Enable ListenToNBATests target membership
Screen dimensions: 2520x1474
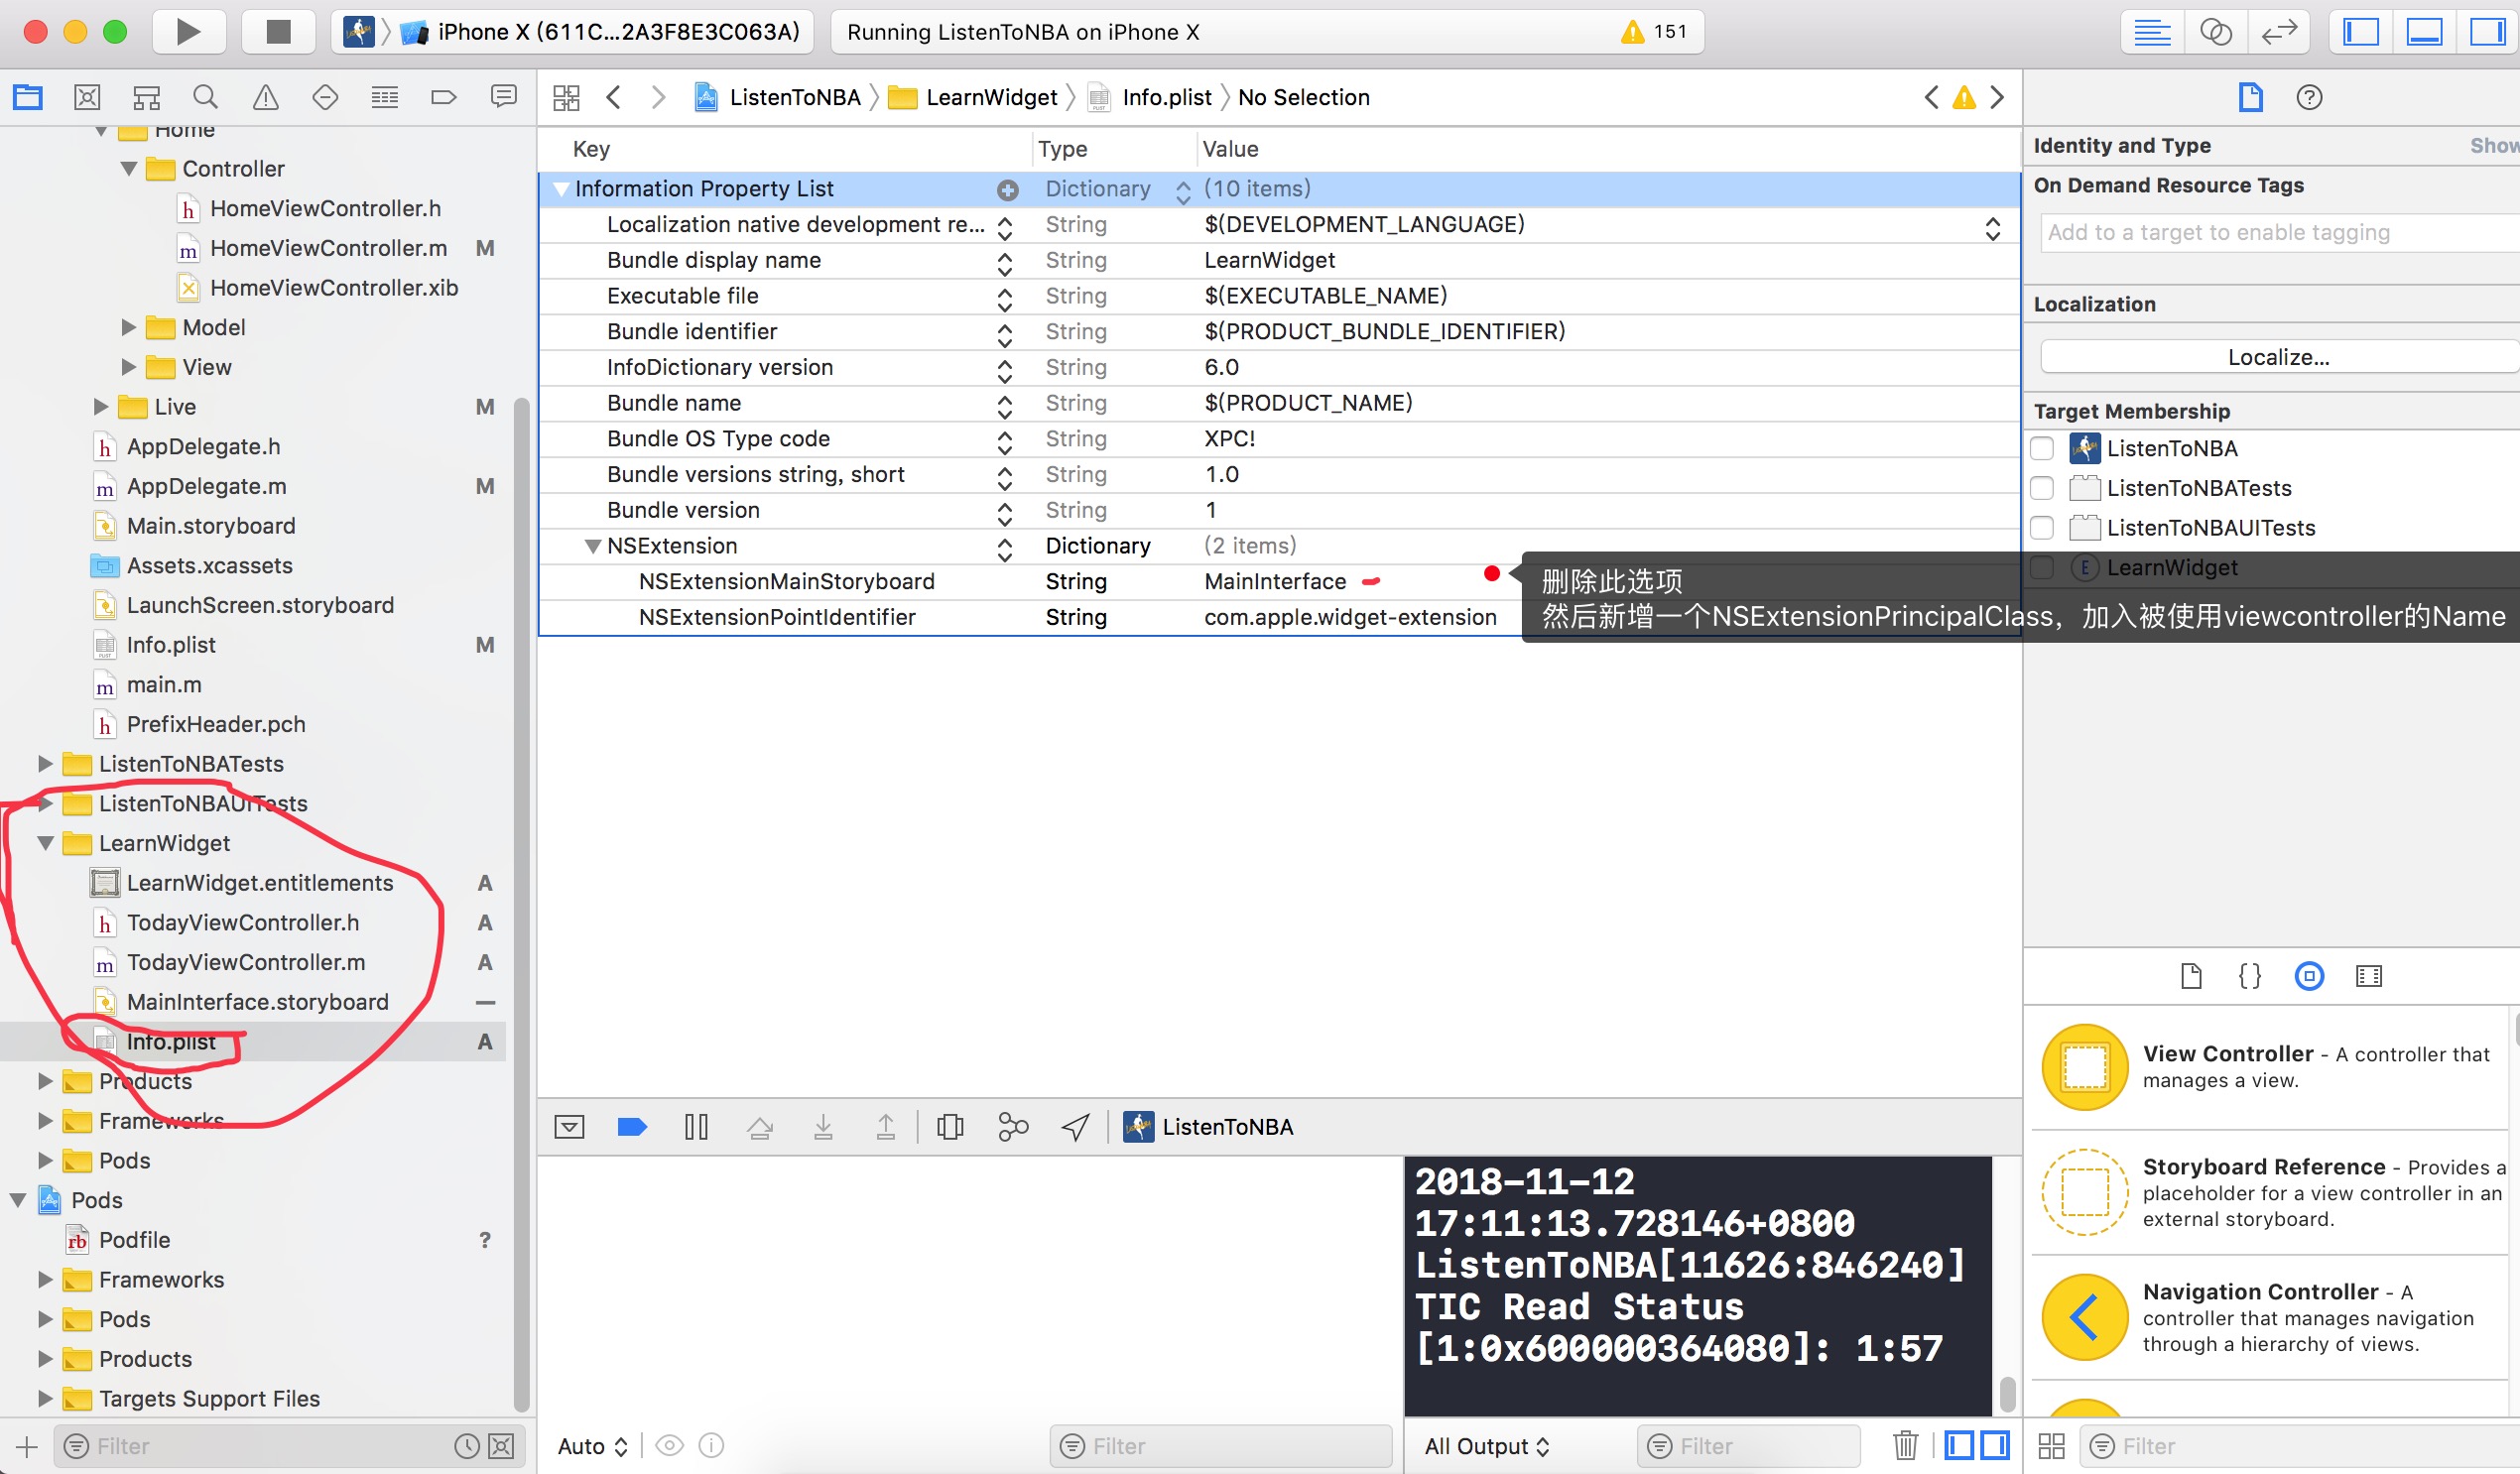[2042, 488]
